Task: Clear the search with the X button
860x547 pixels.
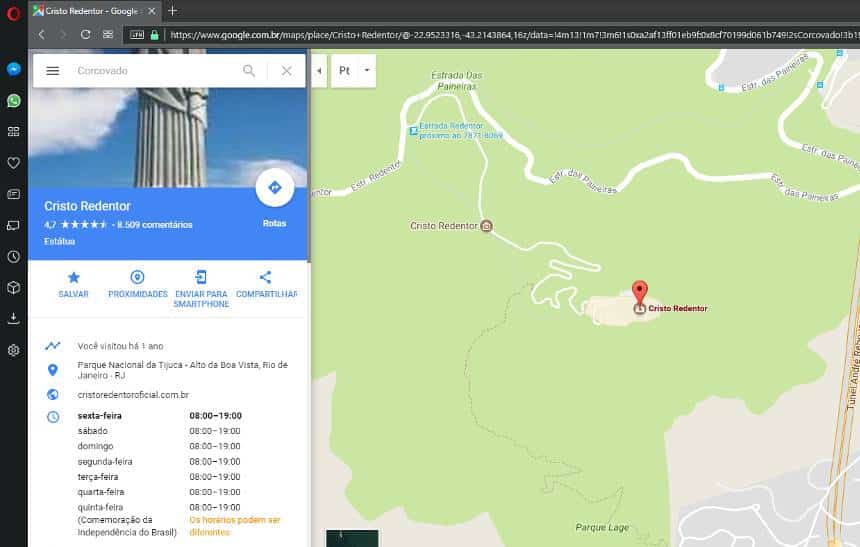Action: pos(286,71)
